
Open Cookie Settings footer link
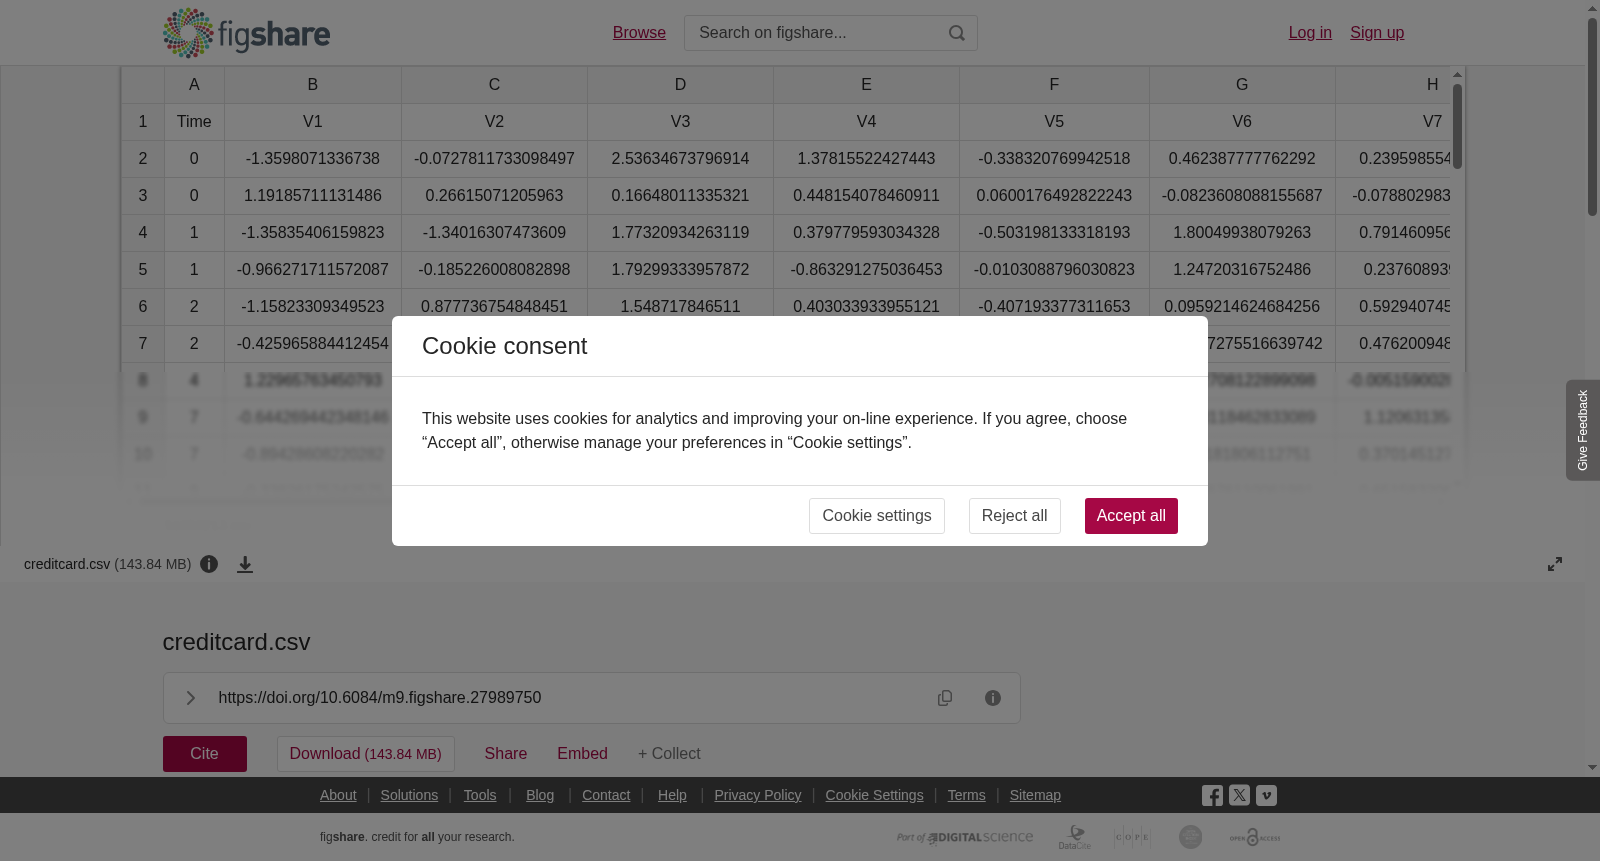tap(874, 795)
